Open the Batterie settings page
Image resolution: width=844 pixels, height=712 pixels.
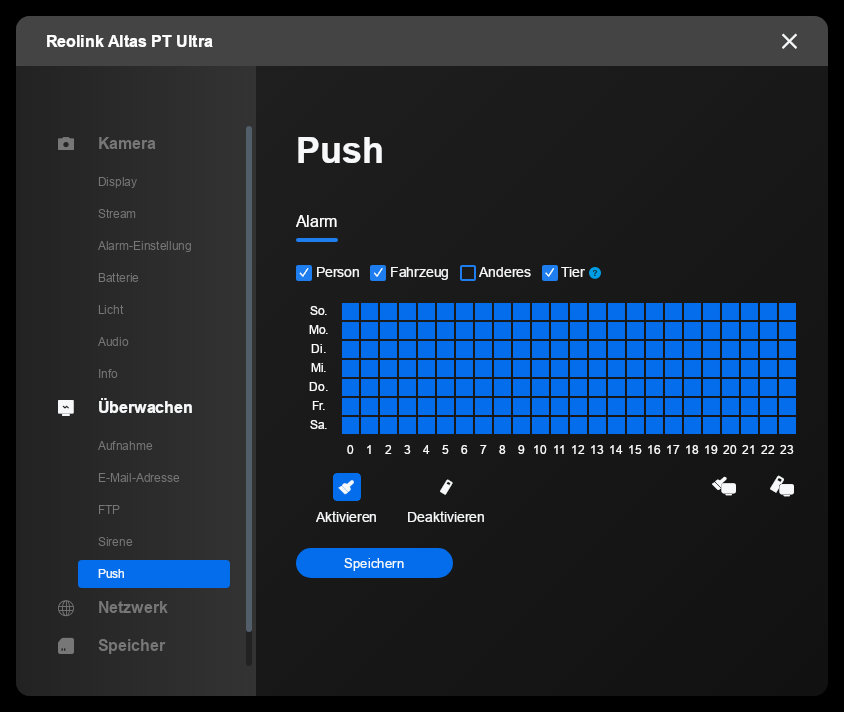pos(118,278)
